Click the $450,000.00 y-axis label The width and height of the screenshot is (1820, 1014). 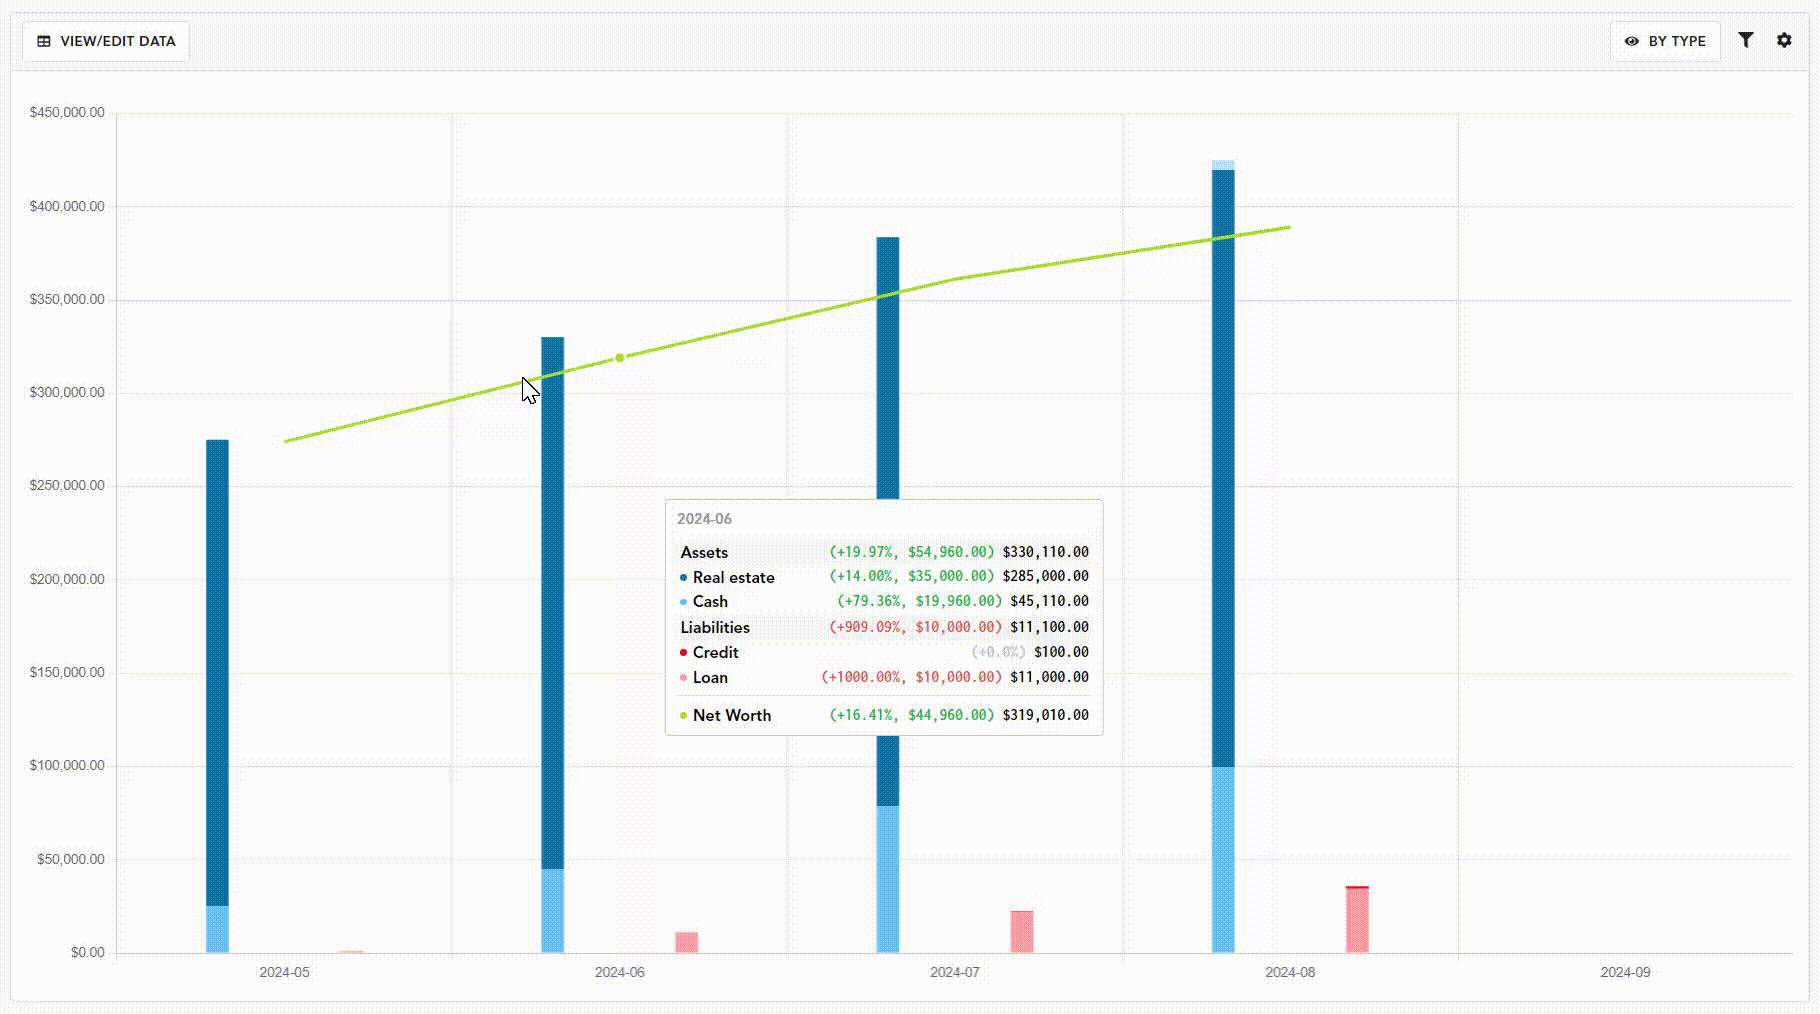(x=67, y=113)
